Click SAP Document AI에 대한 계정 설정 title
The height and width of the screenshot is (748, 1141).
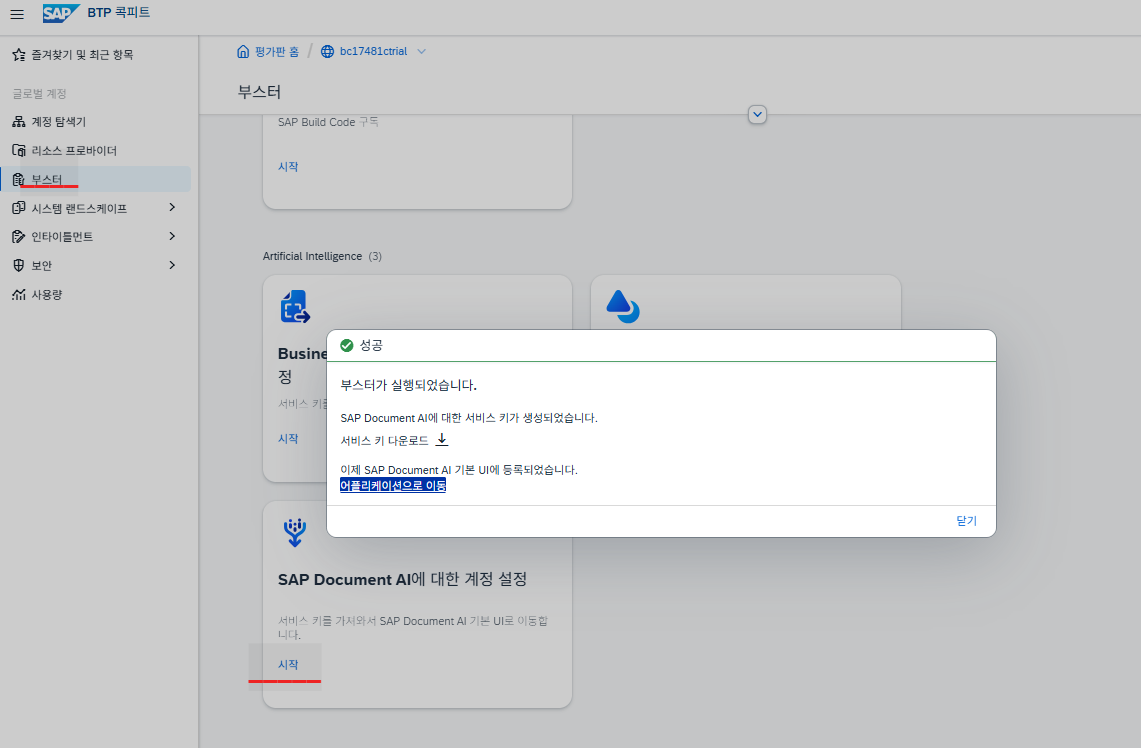402,579
